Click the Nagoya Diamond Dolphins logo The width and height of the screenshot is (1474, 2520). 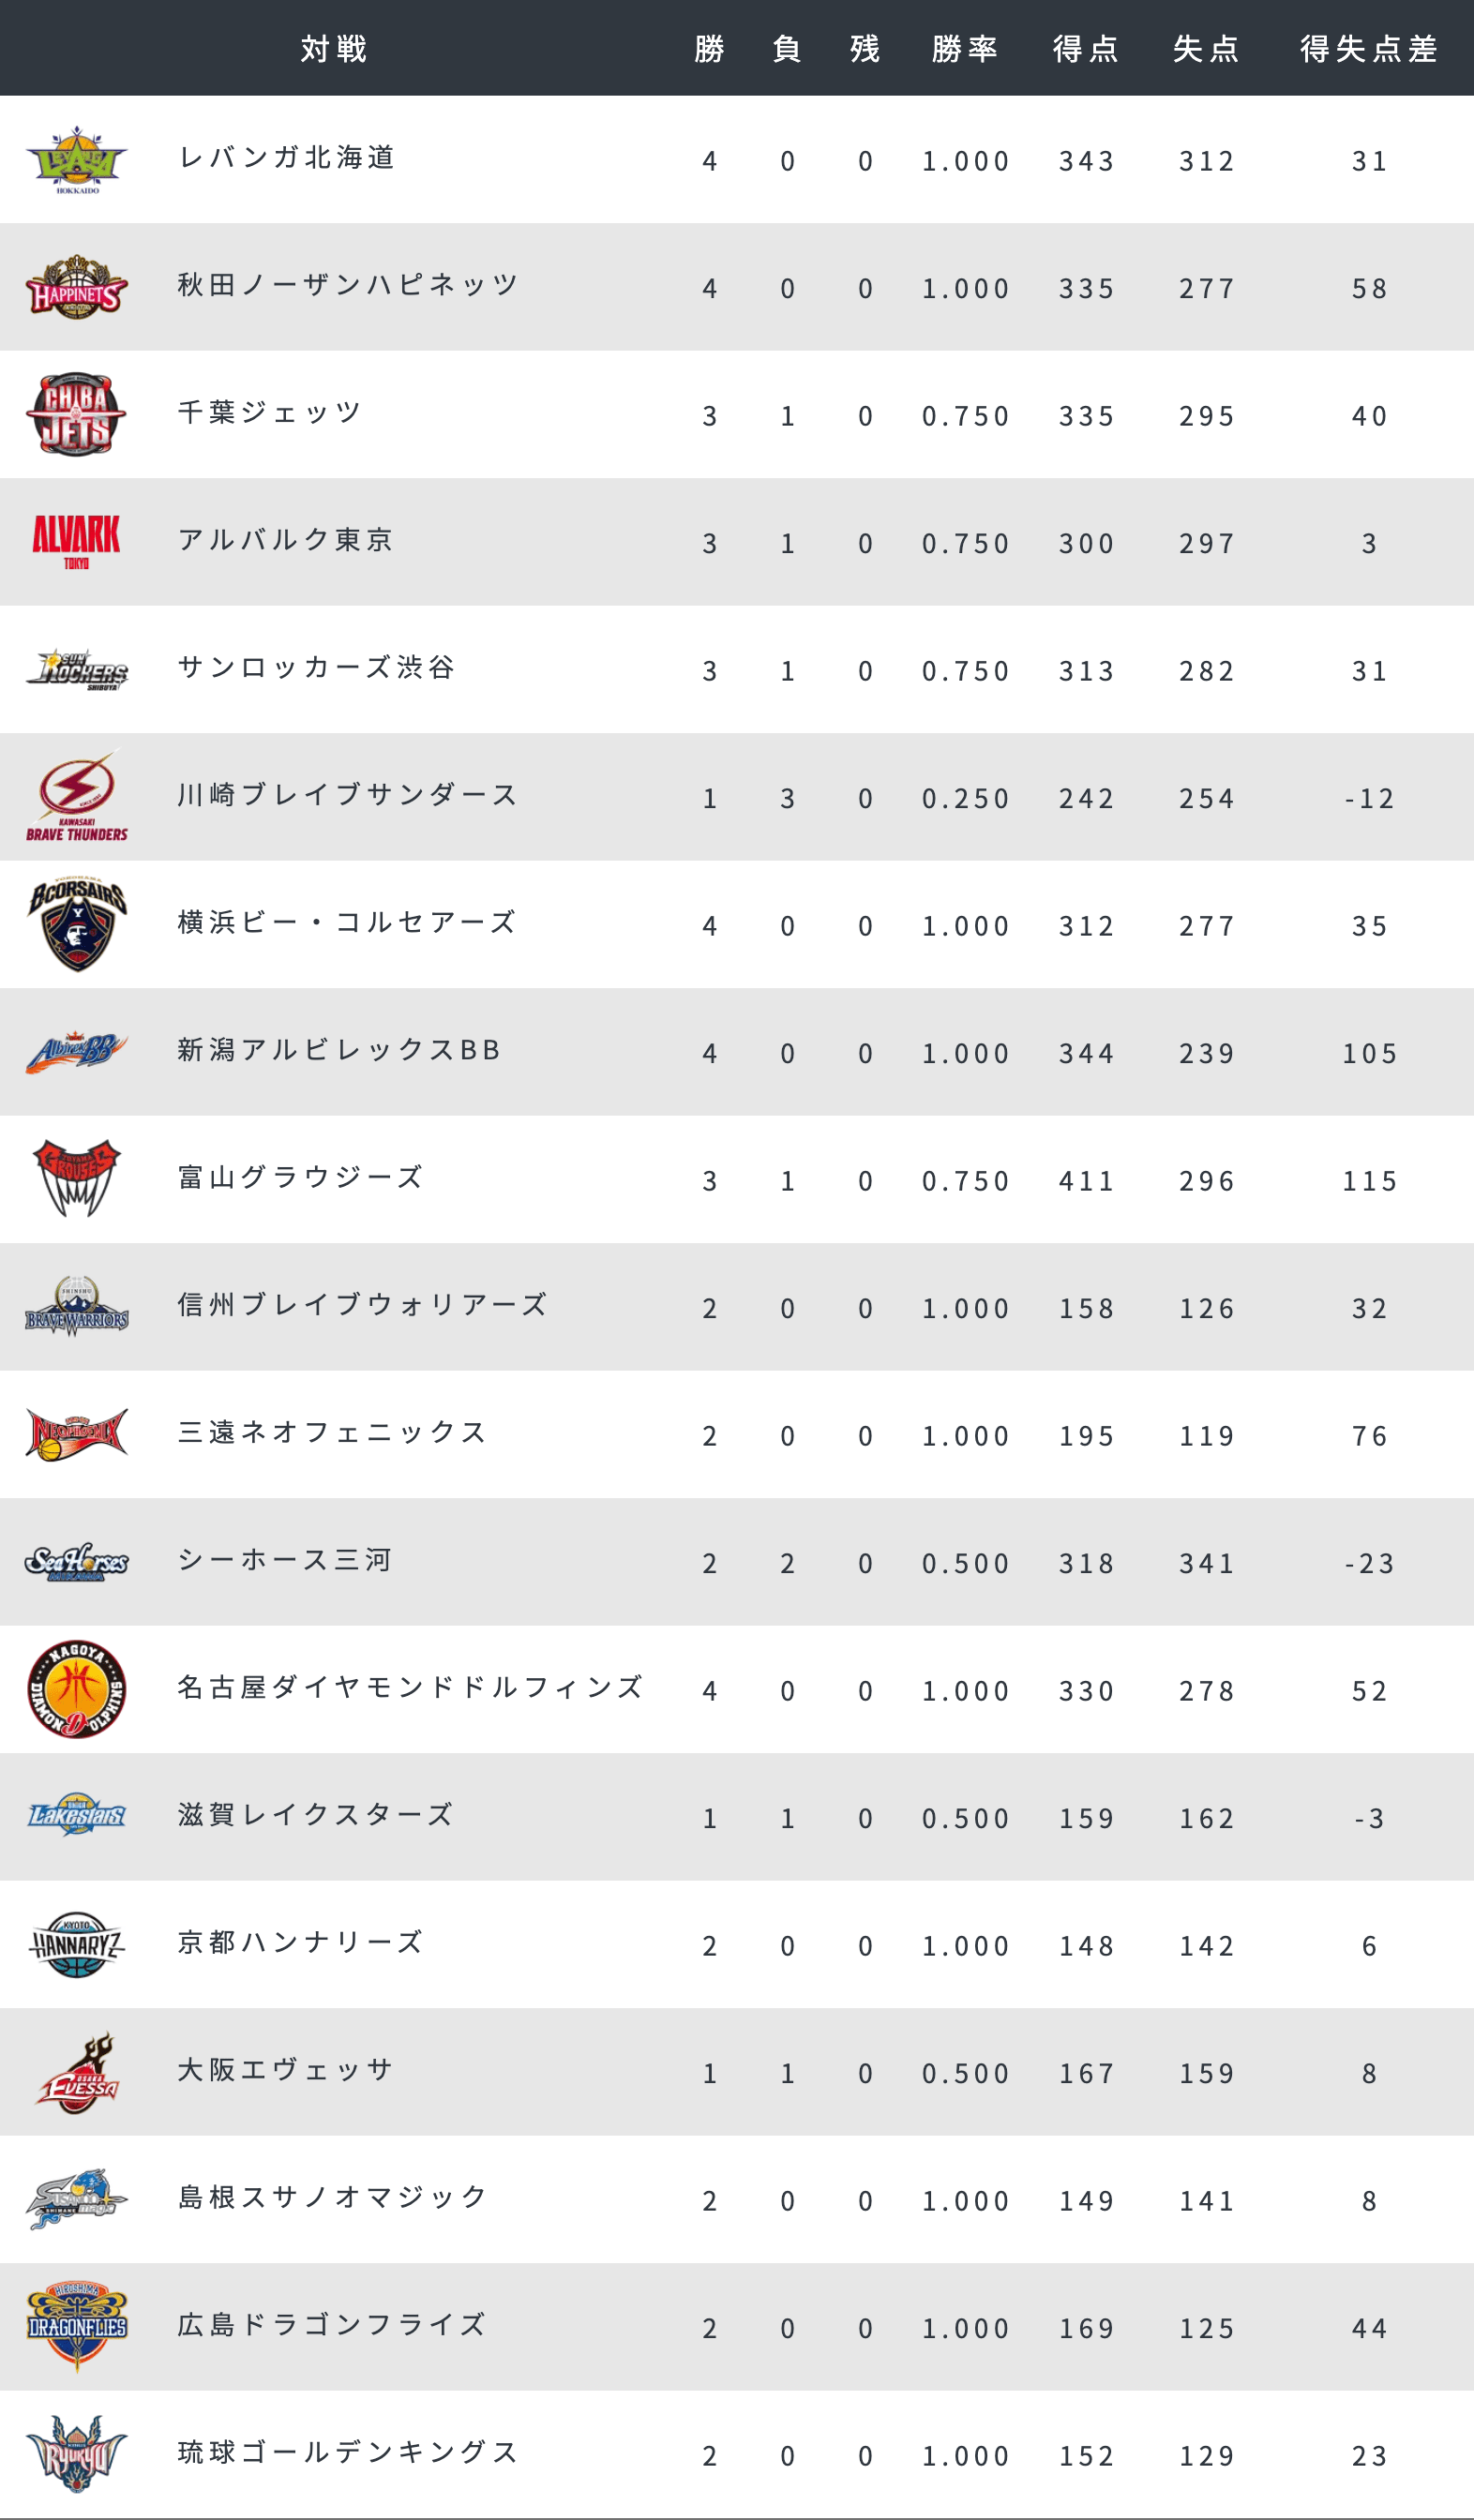click(77, 1689)
